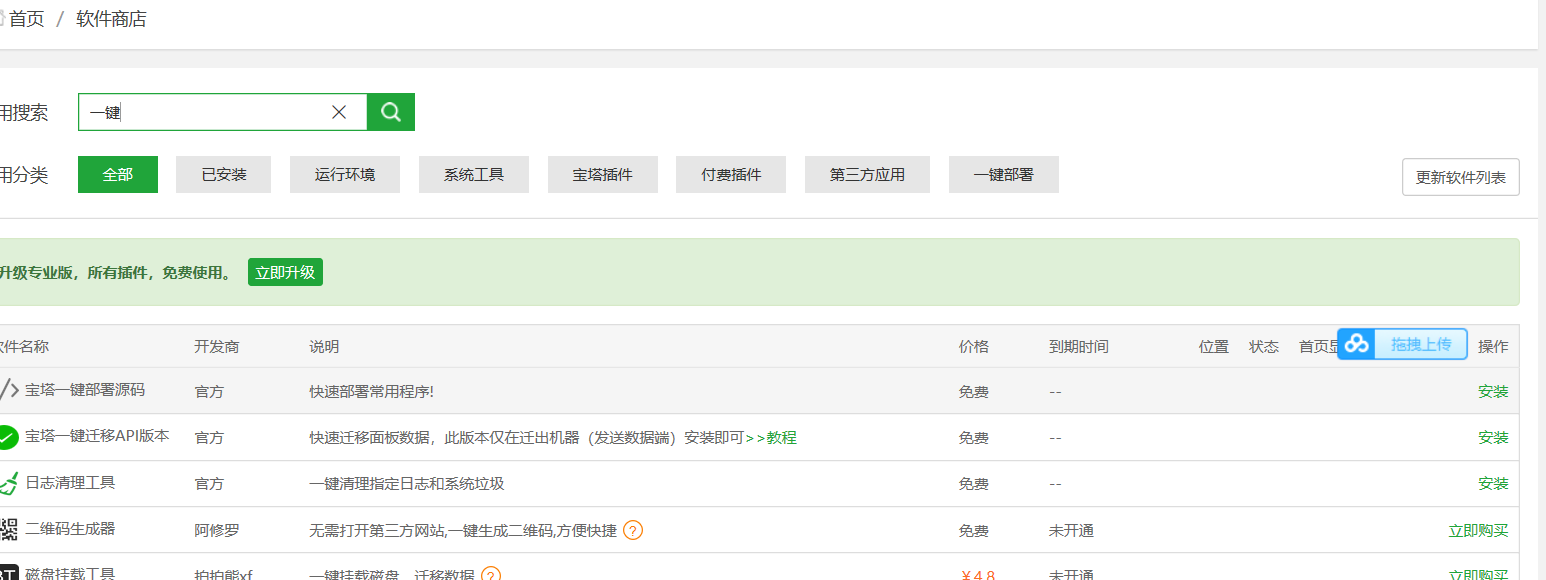Image resolution: width=1546 pixels, height=580 pixels.
Task: Click the 拖拽上传 cloud upload widget
Action: point(1402,344)
